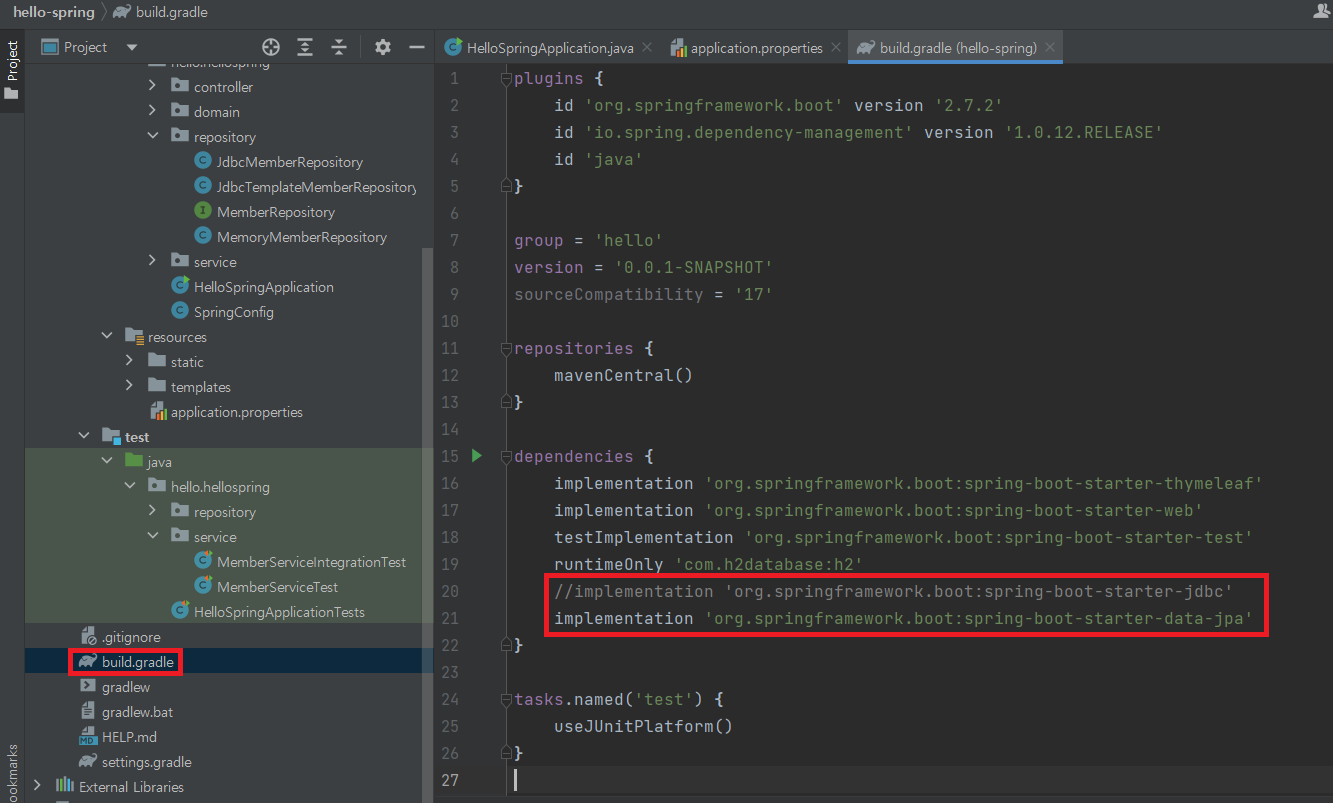The image size is (1333, 803).
Task: Click the Select Opened File target icon
Action: (270, 47)
